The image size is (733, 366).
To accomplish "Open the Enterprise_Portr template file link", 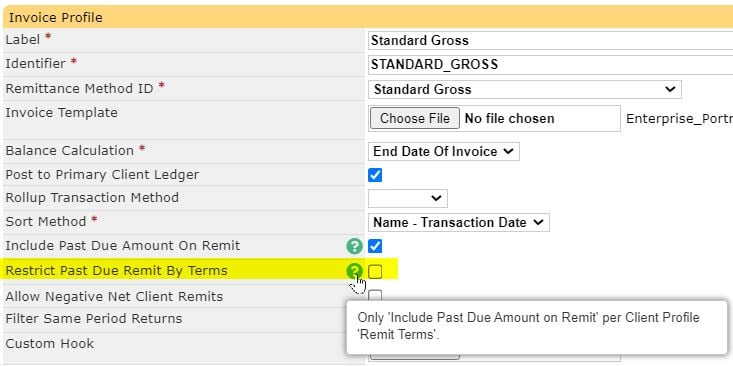I will pyautogui.click(x=679, y=119).
